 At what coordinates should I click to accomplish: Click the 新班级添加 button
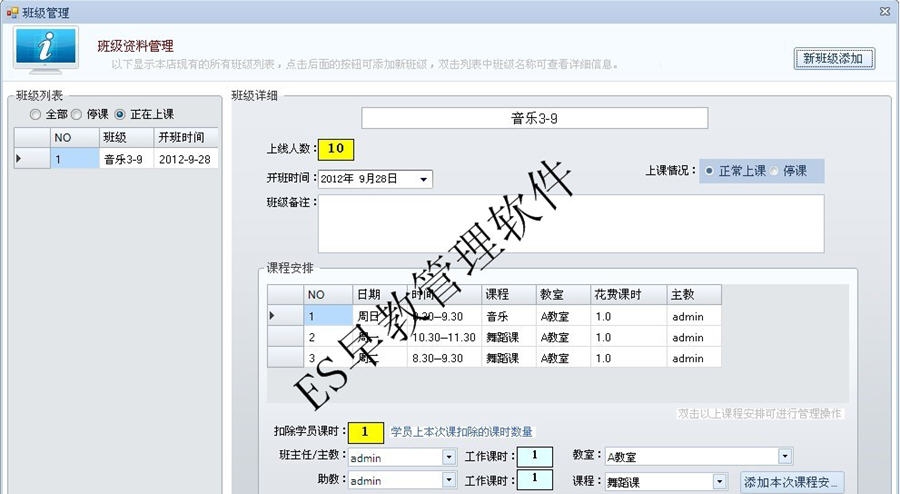(834, 59)
